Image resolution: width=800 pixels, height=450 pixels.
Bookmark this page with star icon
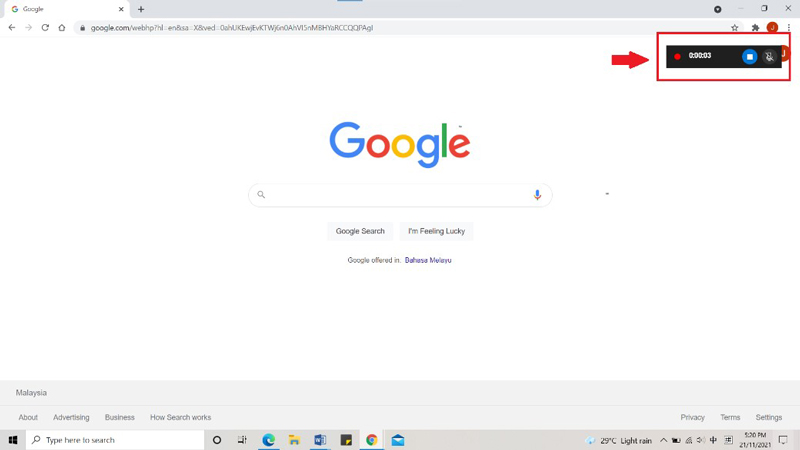pos(735,28)
